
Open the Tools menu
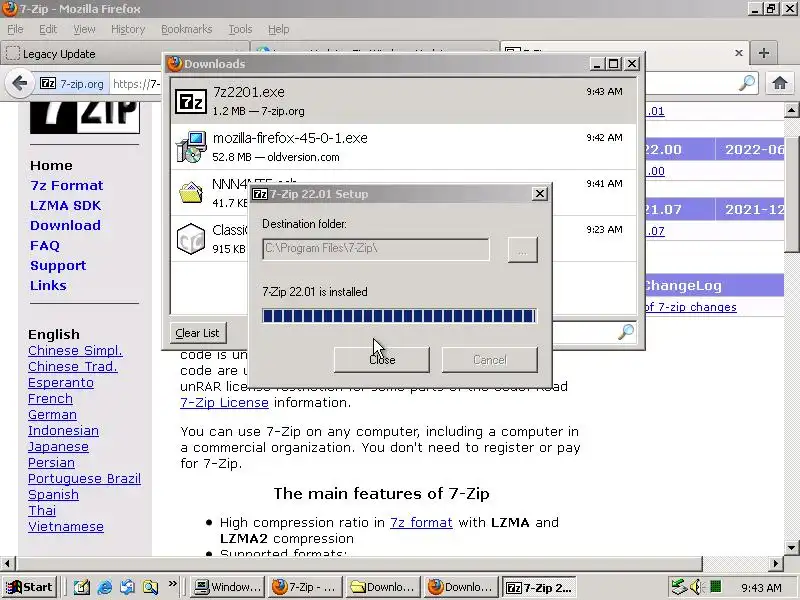coord(240,29)
